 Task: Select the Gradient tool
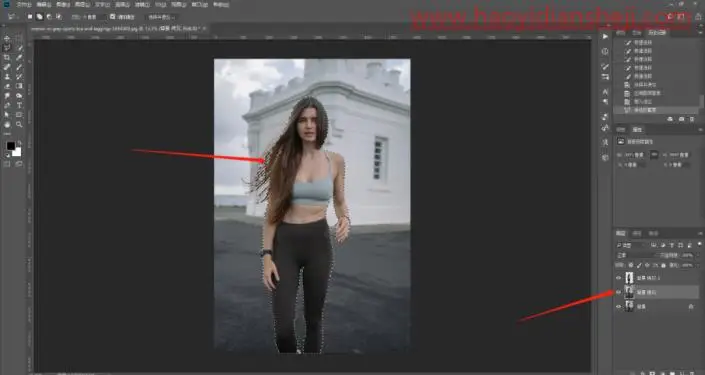(x=19, y=86)
